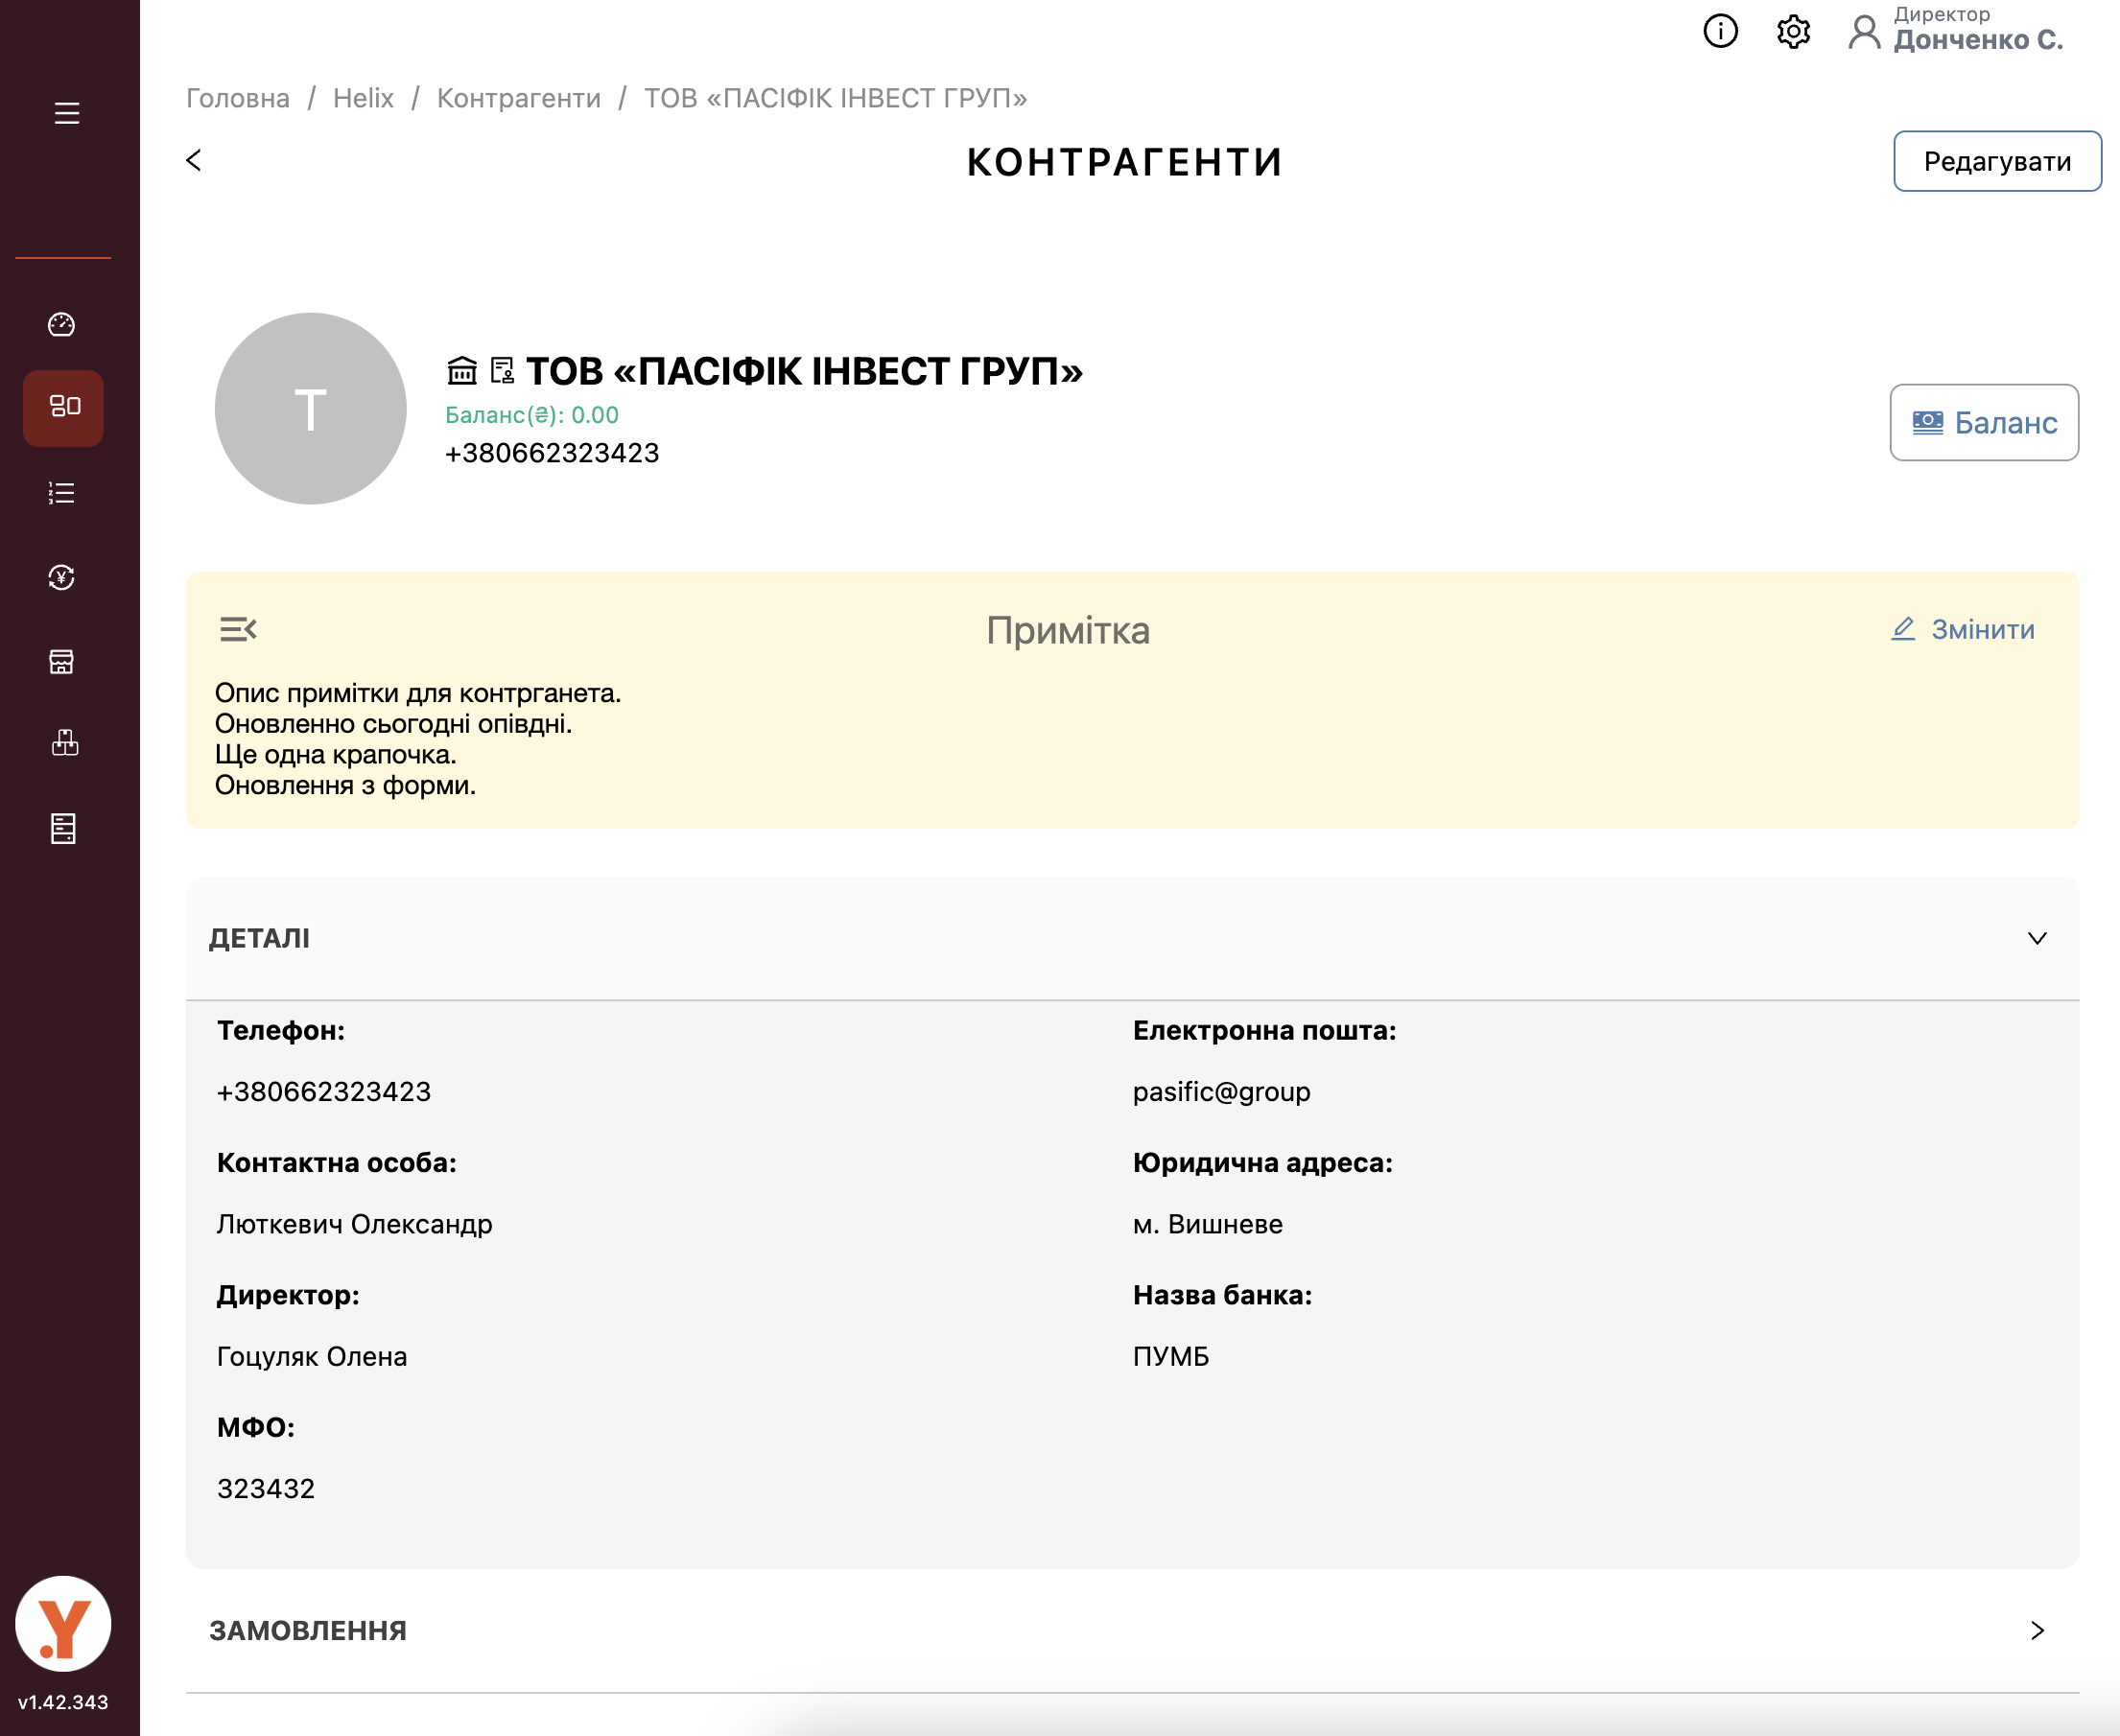Open the documents cabinet sidebar icon
Viewport: 2120px width, 1736px height.
coord(63,828)
